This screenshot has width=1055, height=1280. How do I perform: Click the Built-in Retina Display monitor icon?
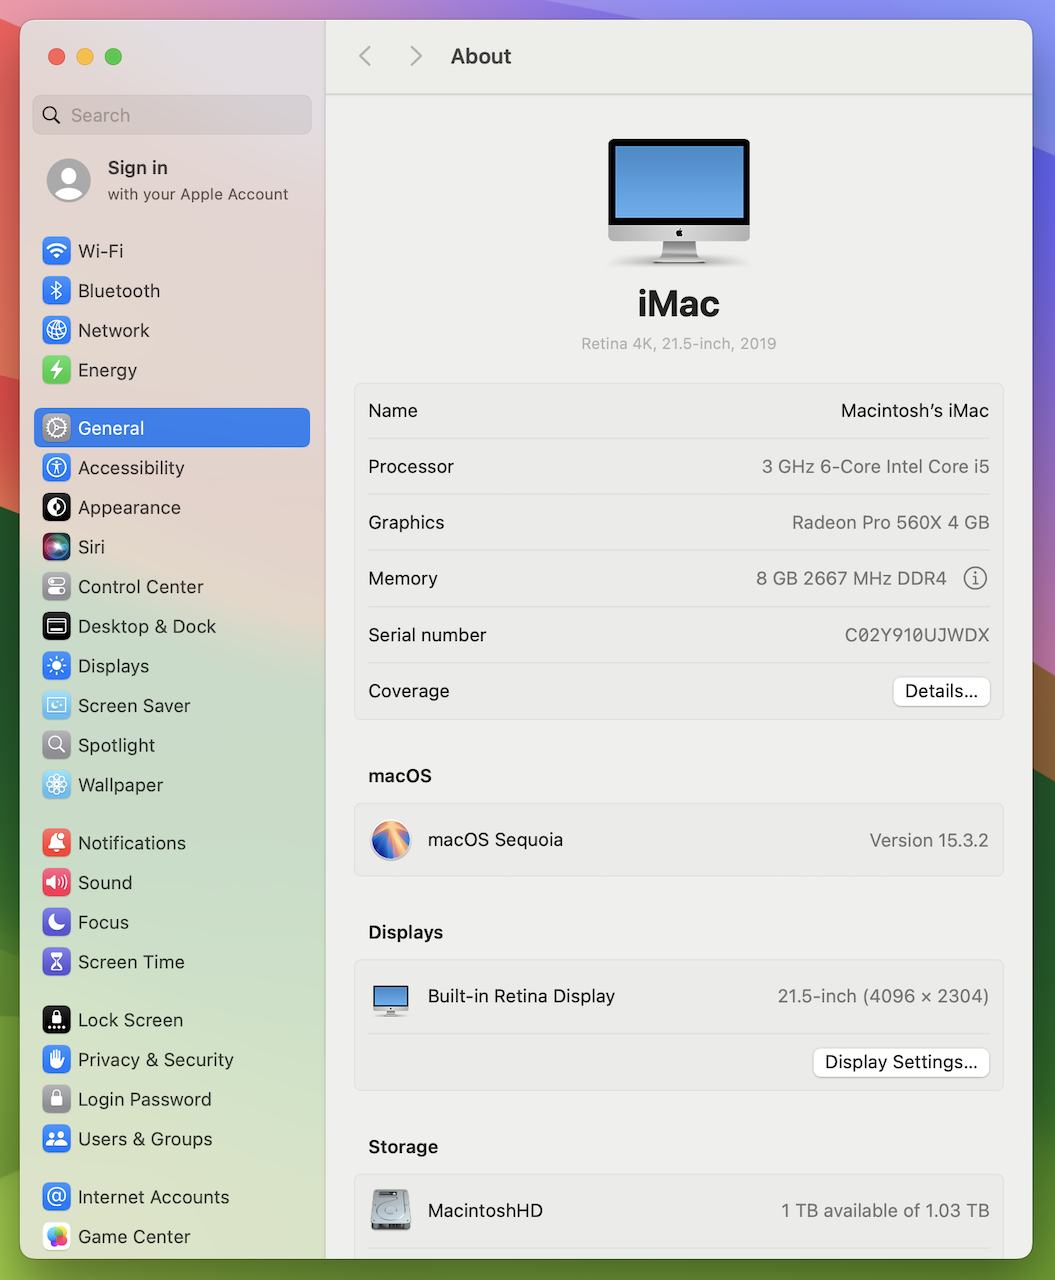point(391,999)
